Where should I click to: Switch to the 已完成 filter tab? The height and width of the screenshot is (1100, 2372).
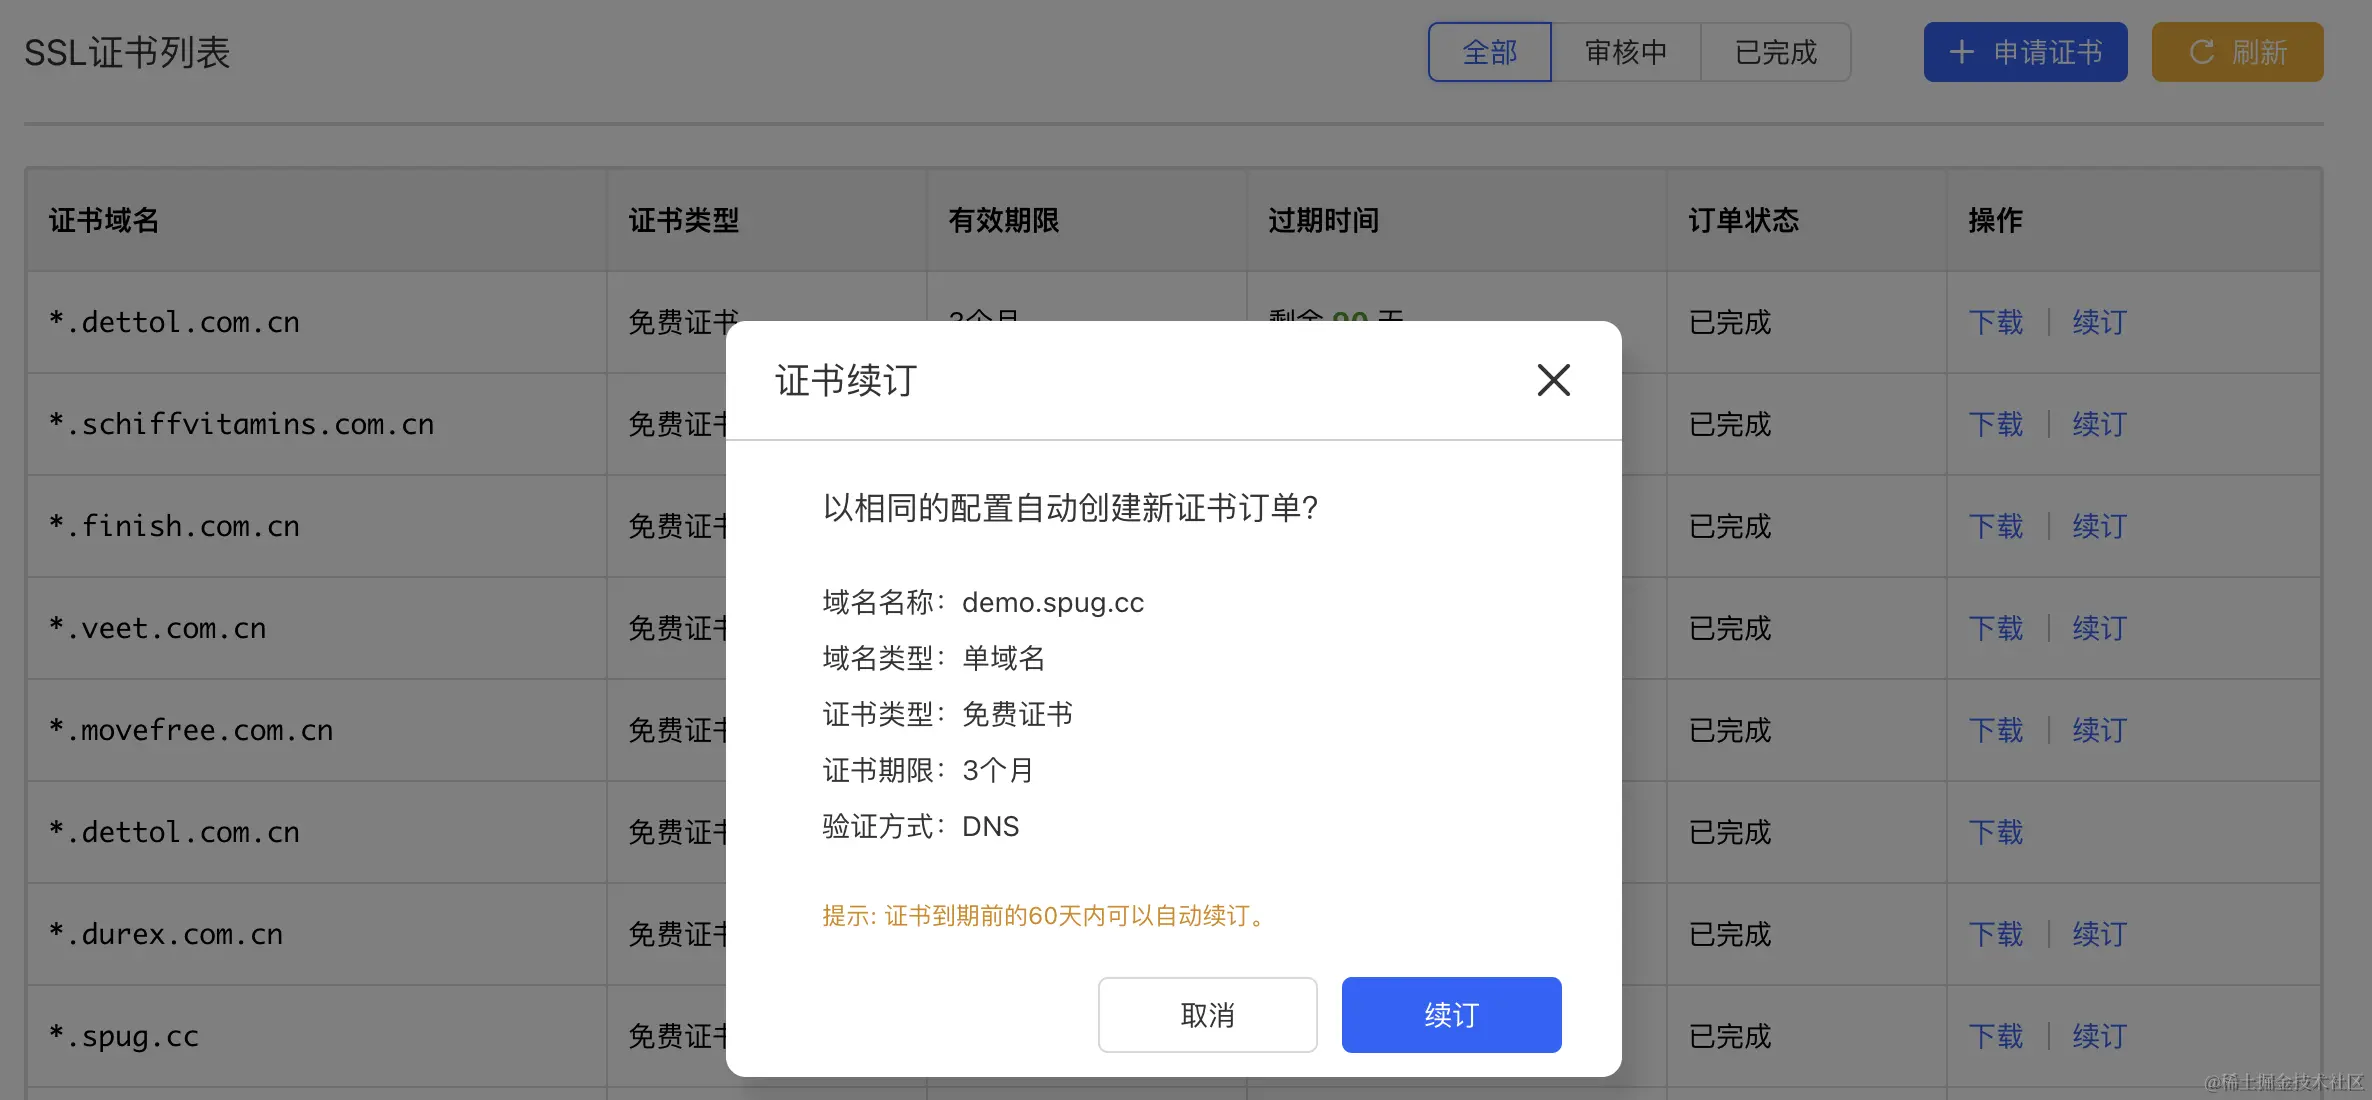click(x=1775, y=52)
